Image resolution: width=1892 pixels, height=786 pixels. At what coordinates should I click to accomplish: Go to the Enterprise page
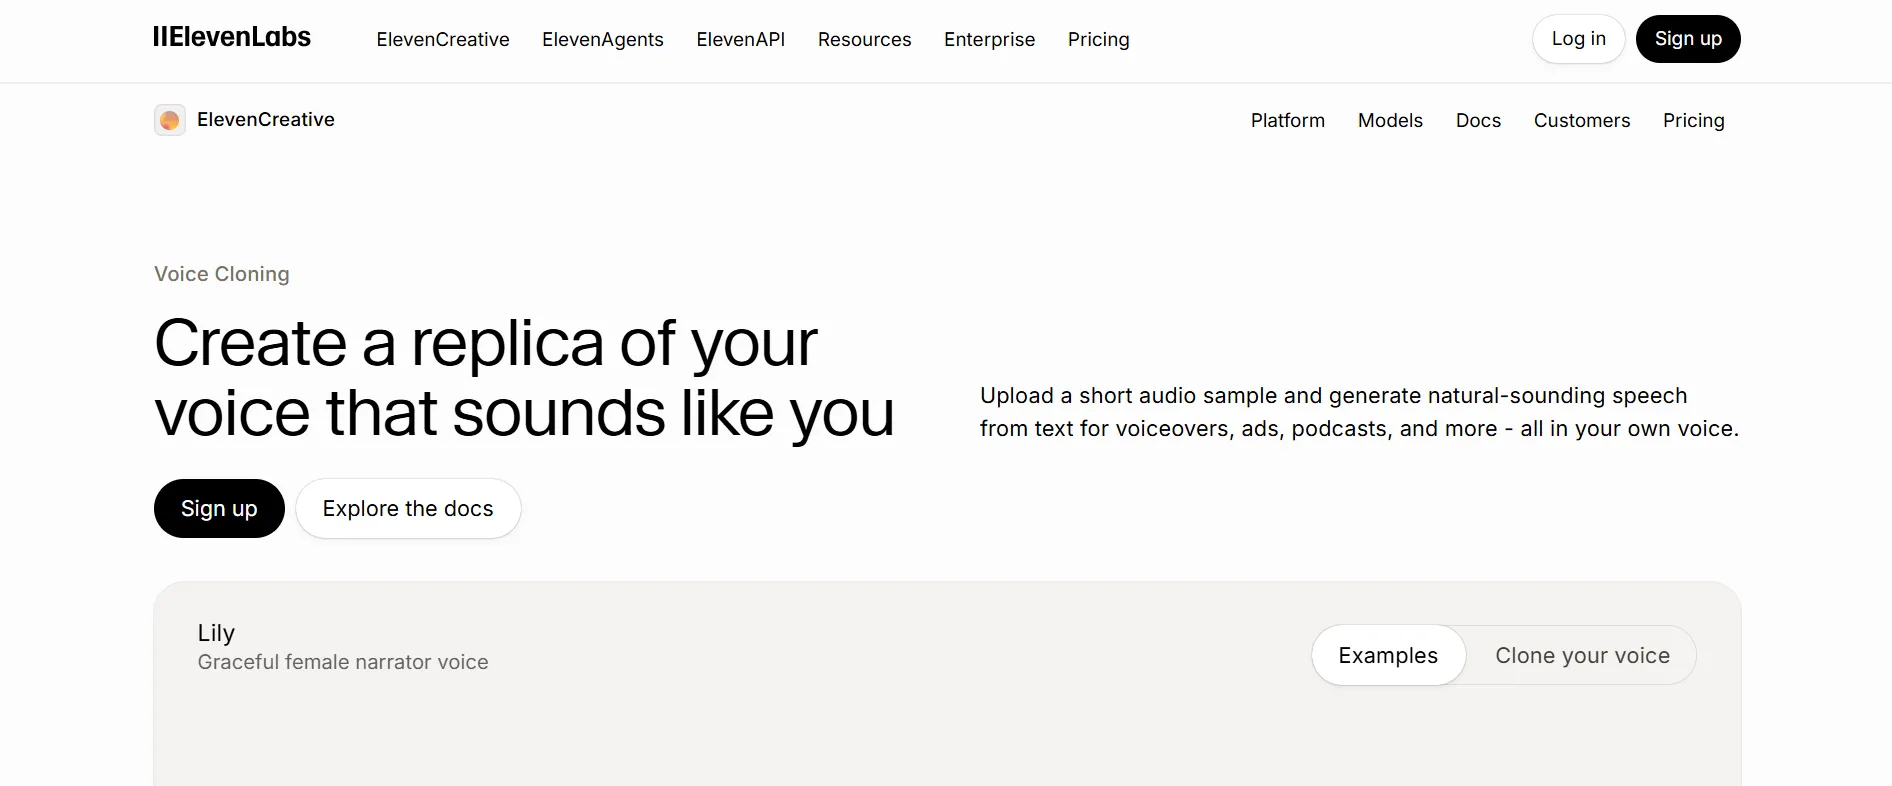click(x=990, y=39)
